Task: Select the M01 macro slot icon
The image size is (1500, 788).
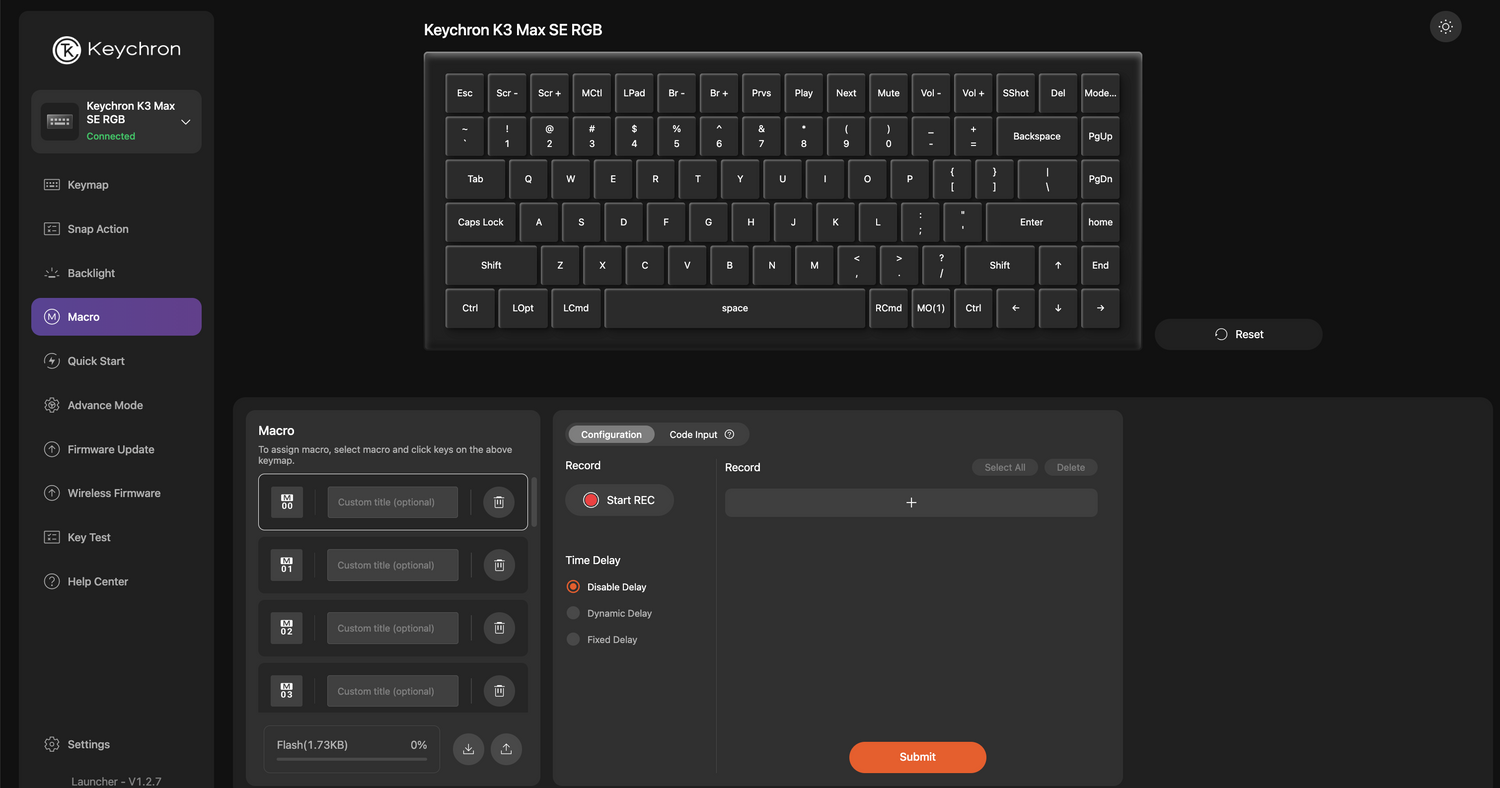Action: tap(287, 565)
